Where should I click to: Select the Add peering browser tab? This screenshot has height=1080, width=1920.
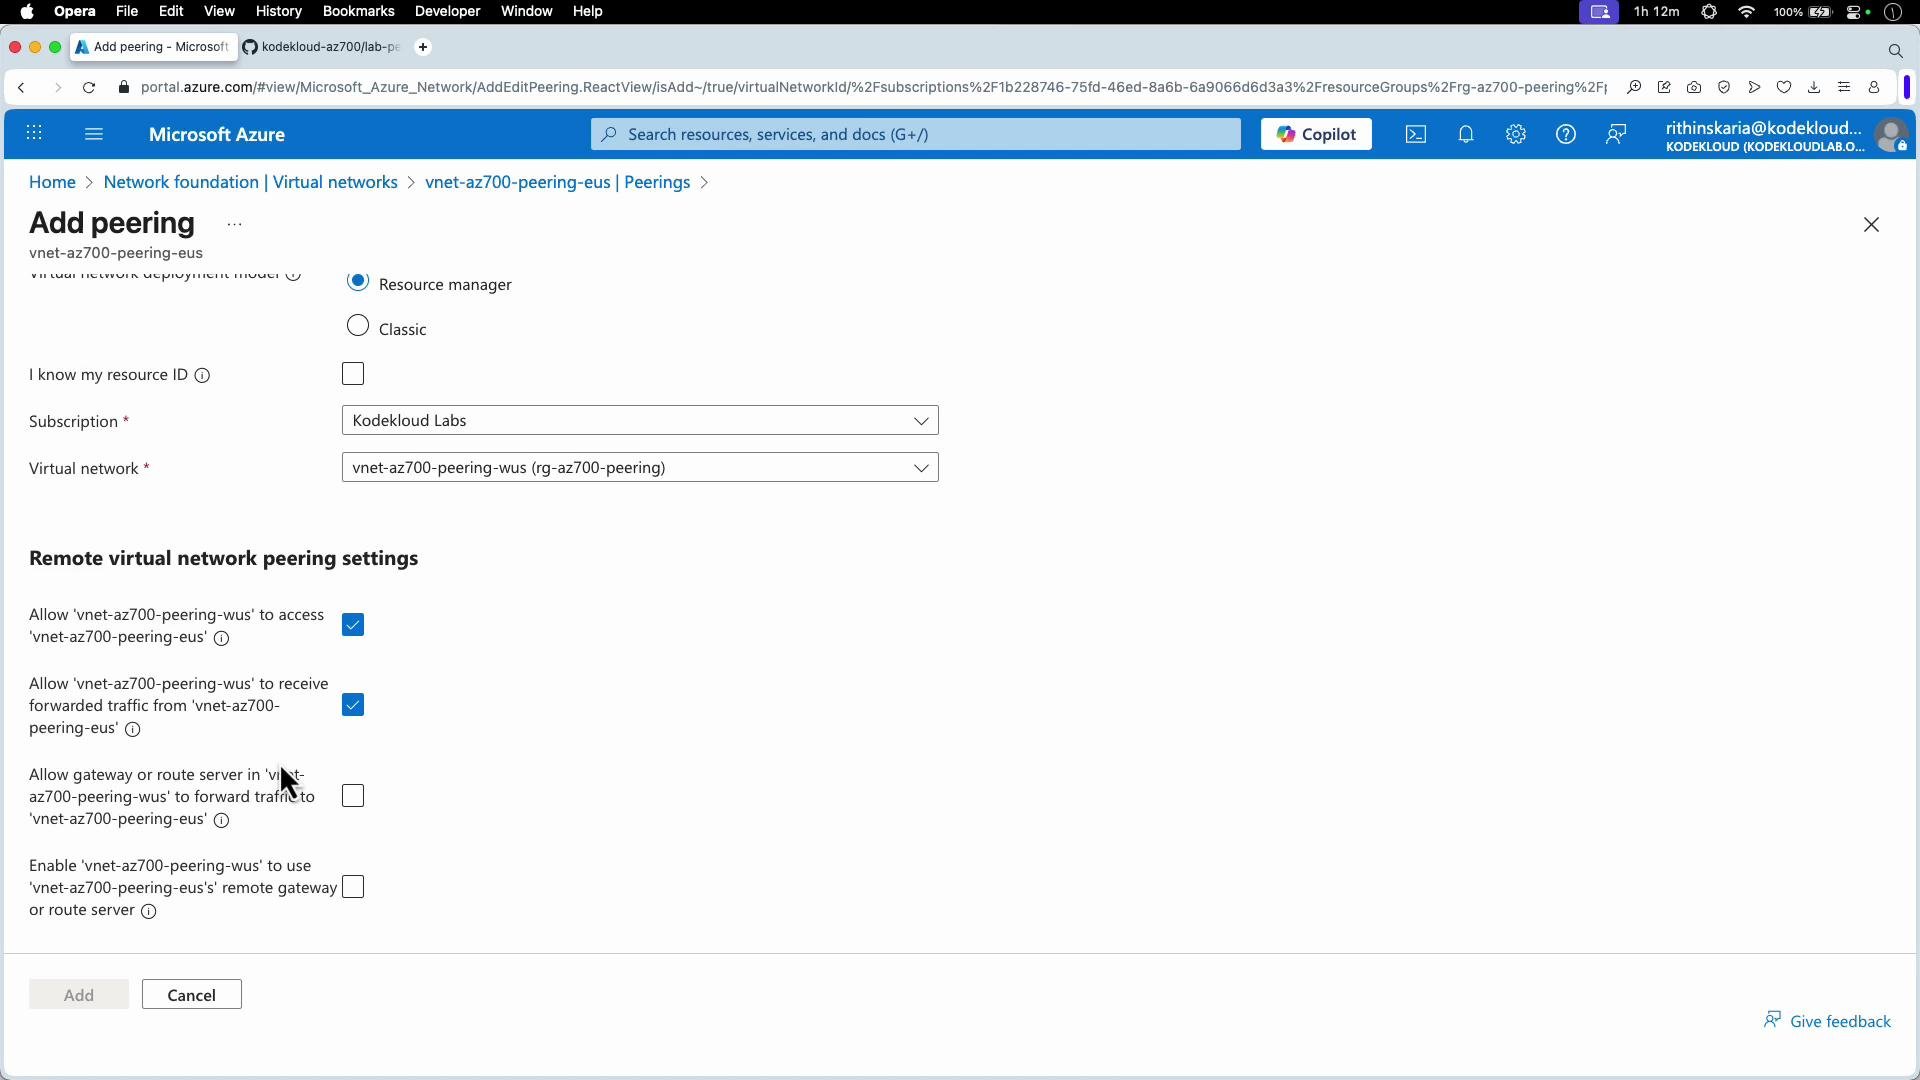pyautogui.click(x=154, y=47)
